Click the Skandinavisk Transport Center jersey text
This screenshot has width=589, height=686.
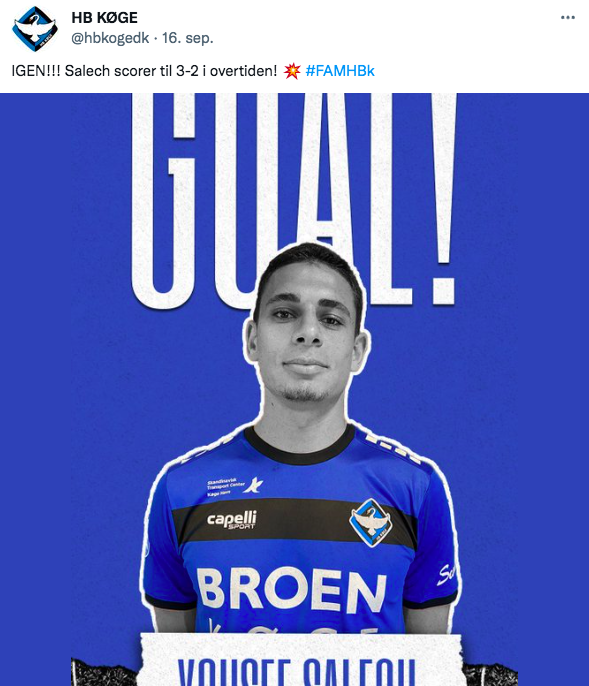[225, 487]
